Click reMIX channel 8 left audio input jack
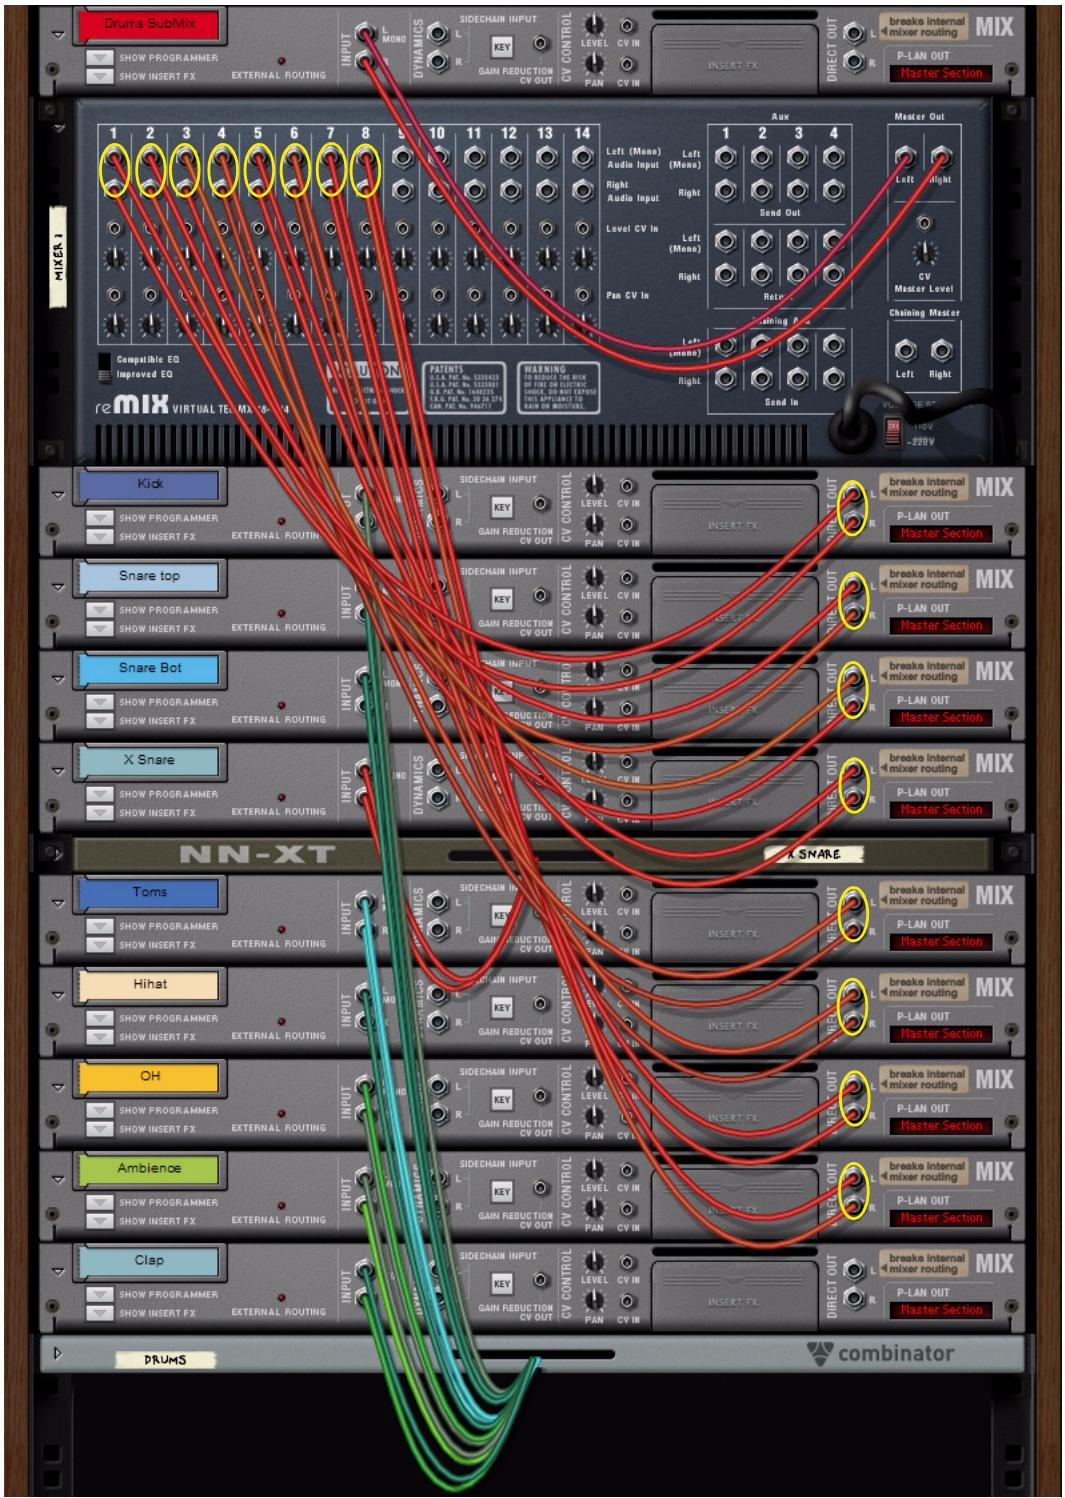Screen dimensions: 1065x1498 (x=366, y=157)
